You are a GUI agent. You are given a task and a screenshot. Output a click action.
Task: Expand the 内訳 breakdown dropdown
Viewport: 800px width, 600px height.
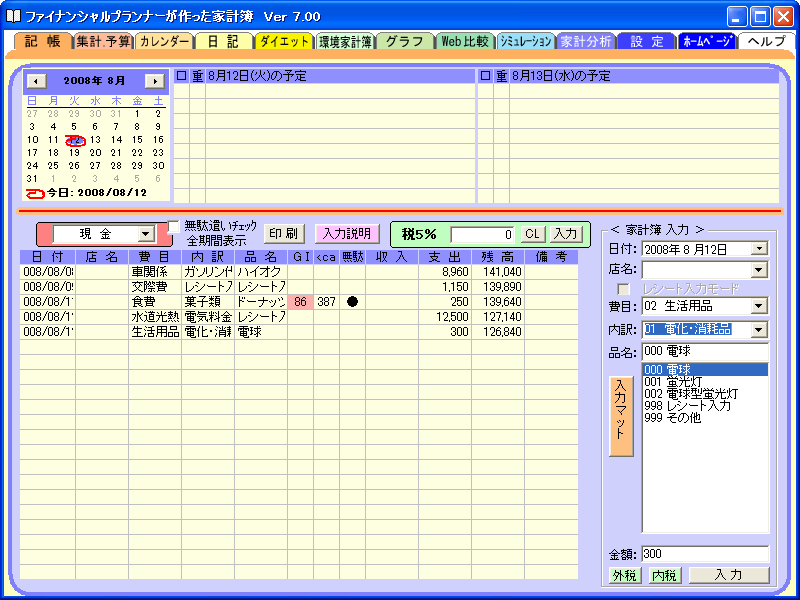(760, 330)
